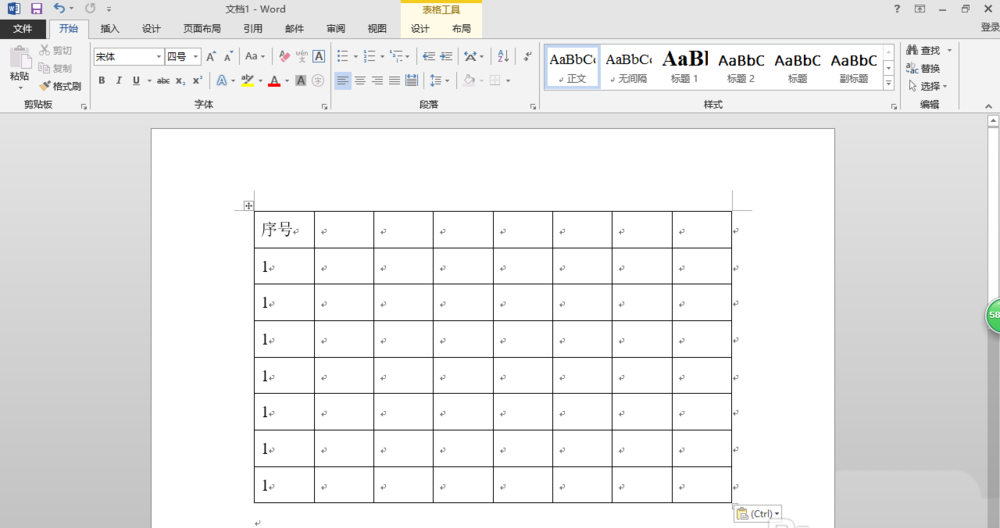
Task: Toggle Bold formatting
Action: click(x=101, y=81)
